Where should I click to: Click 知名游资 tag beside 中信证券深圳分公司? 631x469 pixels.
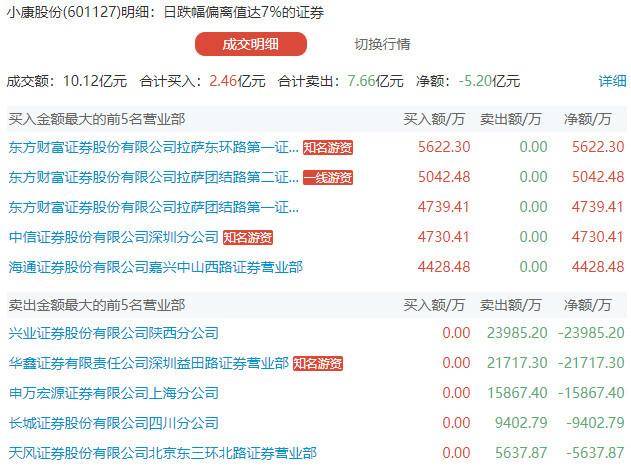click(x=248, y=237)
